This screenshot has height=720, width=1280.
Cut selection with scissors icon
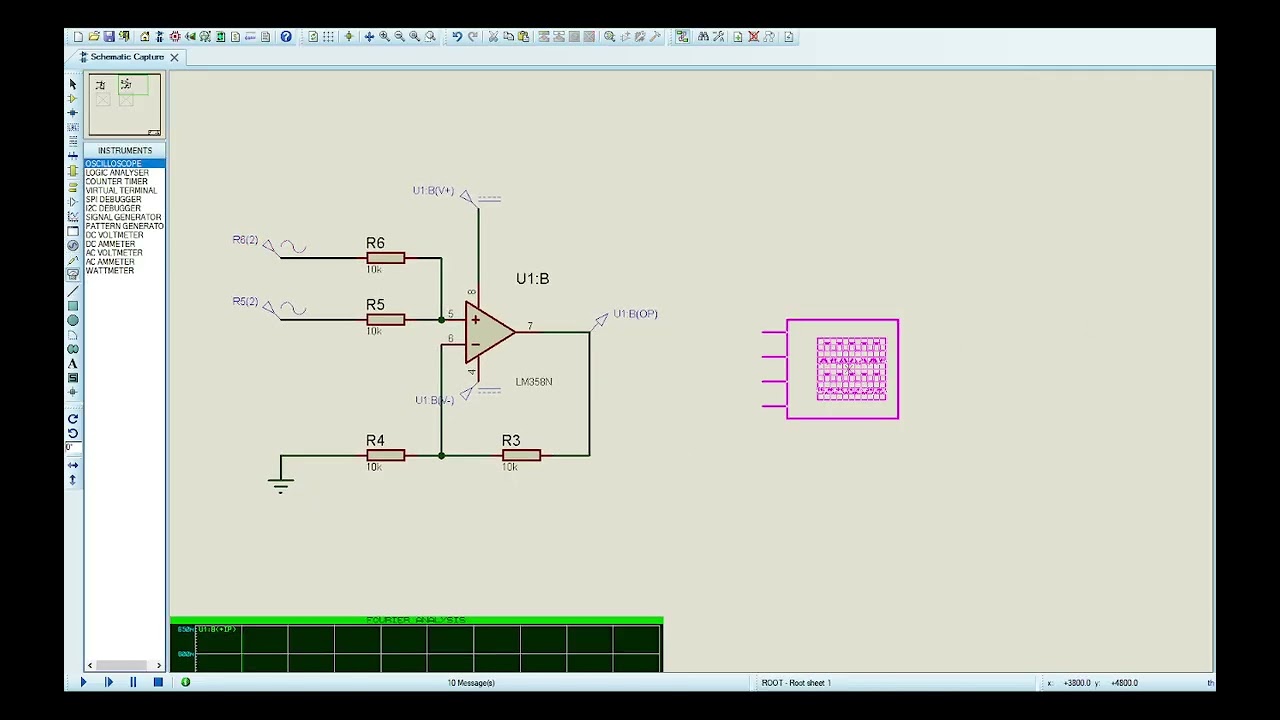pyautogui.click(x=493, y=37)
